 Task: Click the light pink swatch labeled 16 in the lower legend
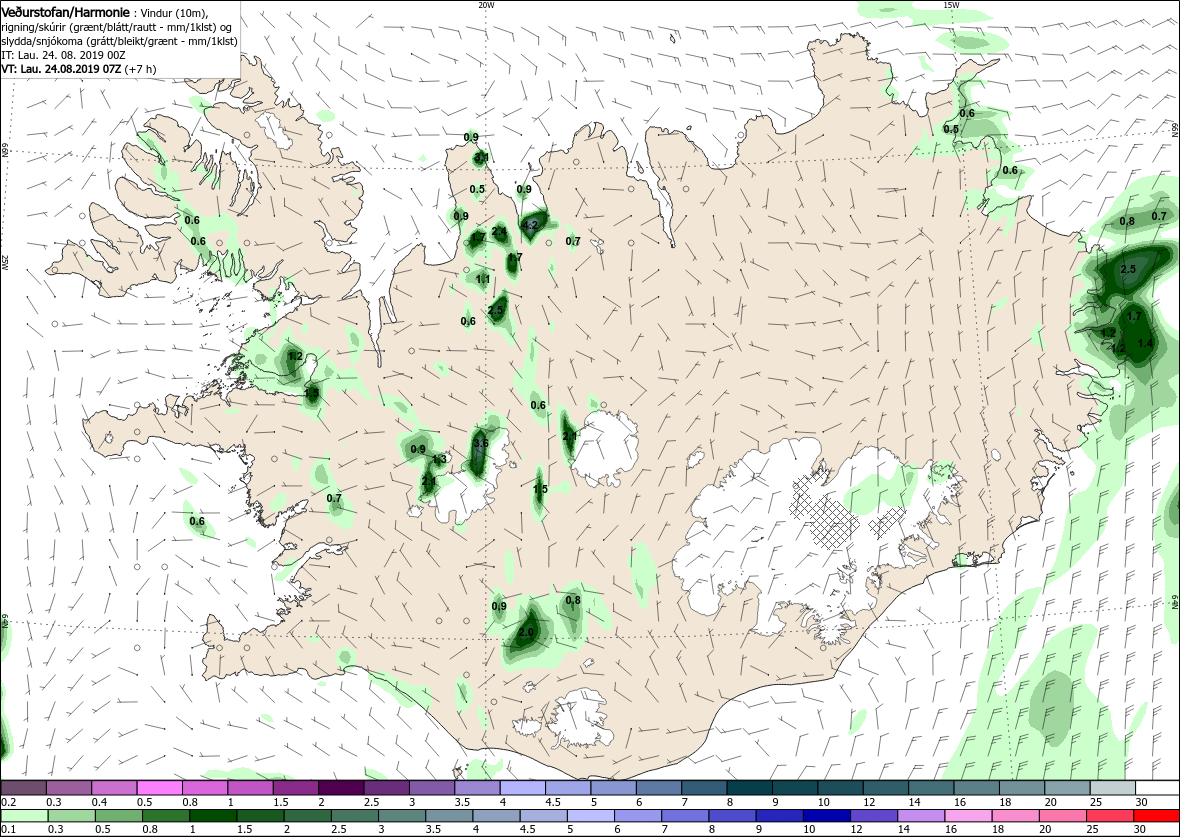pyautogui.click(x=968, y=816)
